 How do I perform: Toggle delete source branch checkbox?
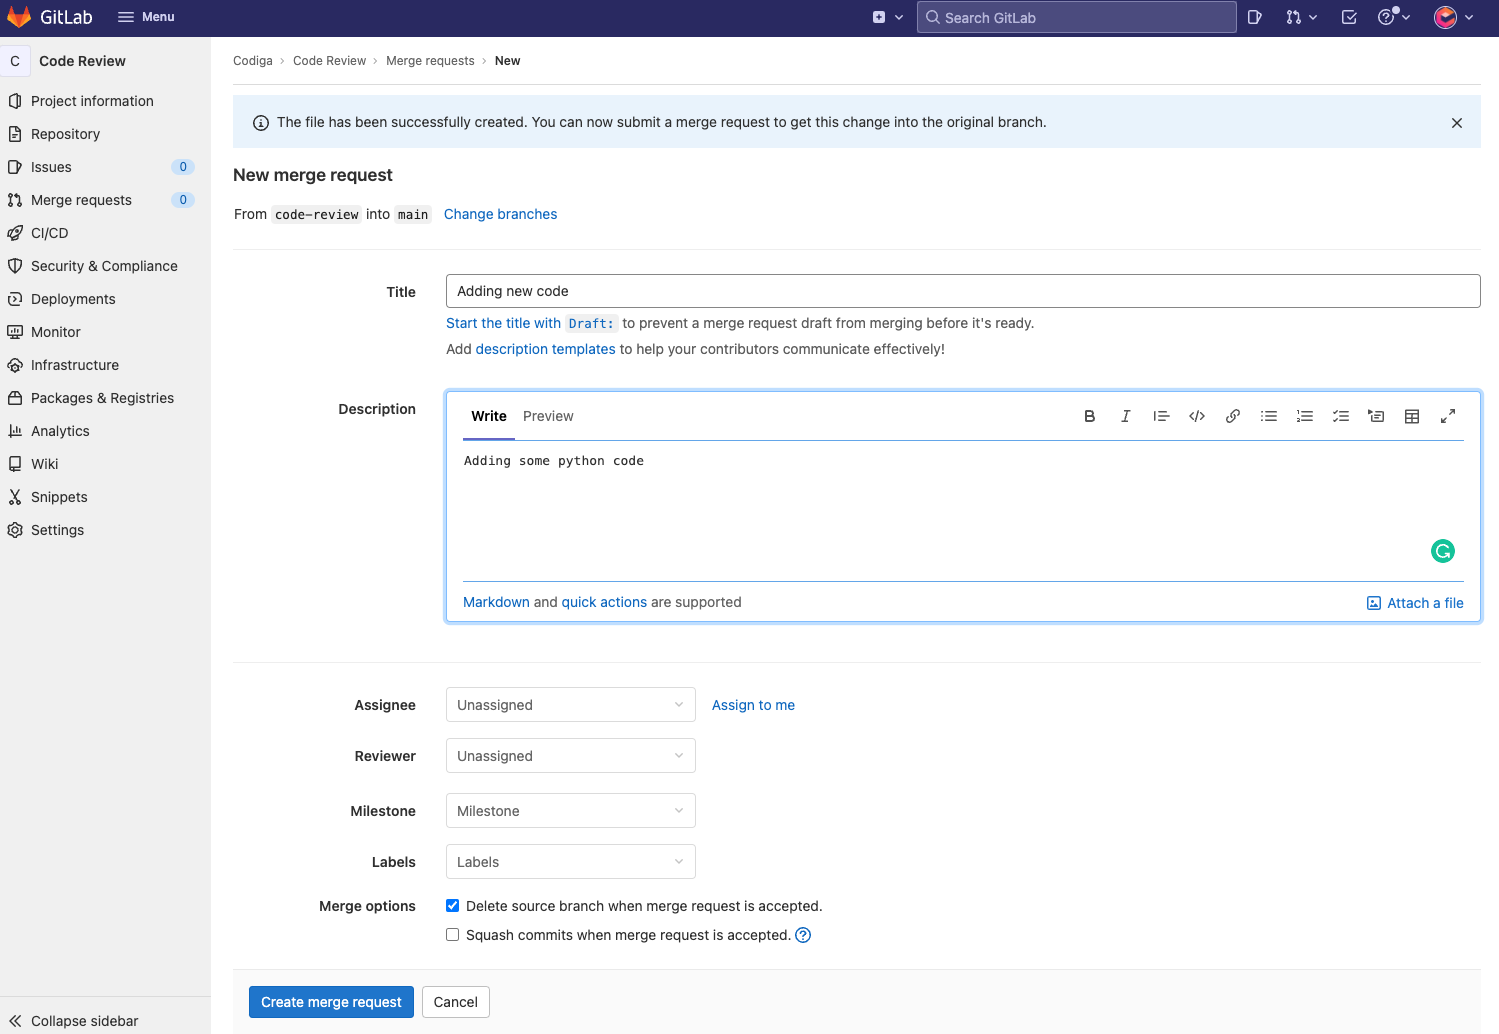coord(453,906)
